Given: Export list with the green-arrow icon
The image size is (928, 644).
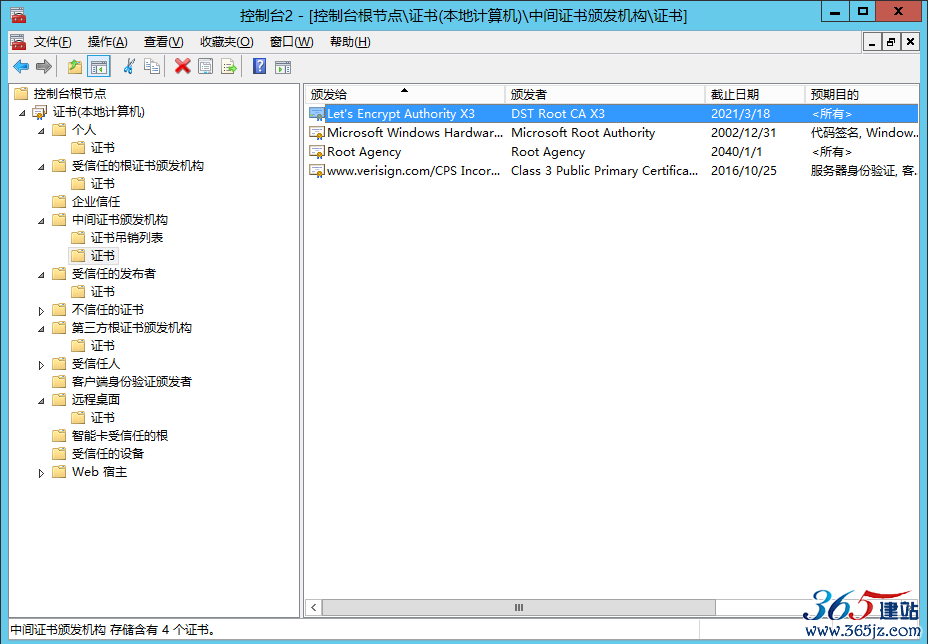Looking at the screenshot, I should (x=228, y=66).
